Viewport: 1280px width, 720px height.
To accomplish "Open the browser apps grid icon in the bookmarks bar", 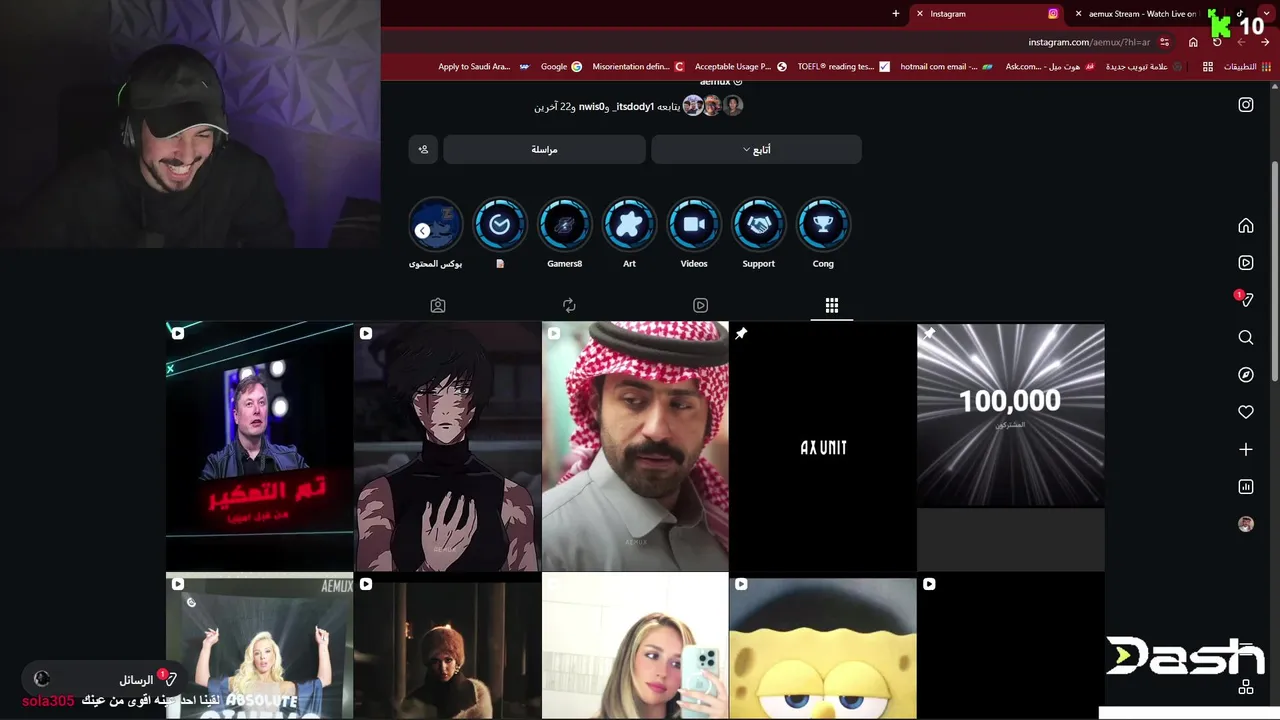I will [x=1208, y=67].
